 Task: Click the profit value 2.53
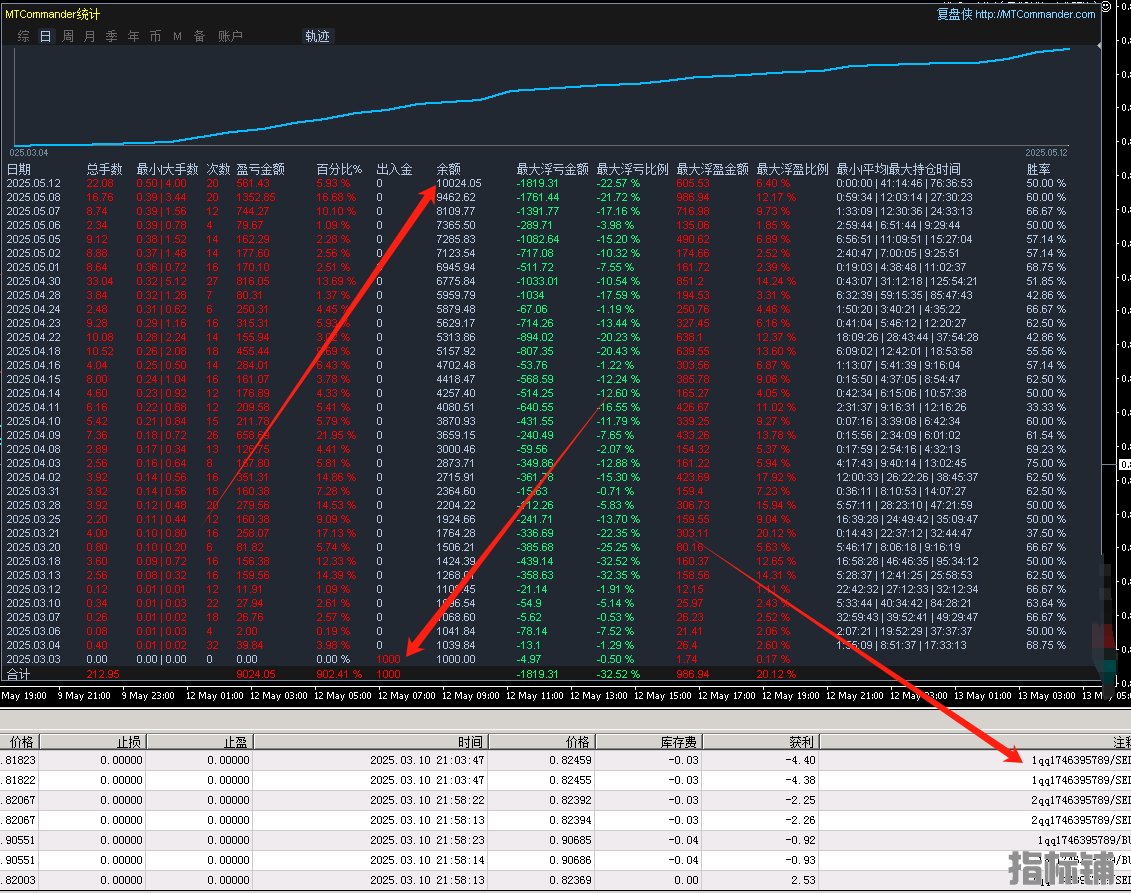click(803, 880)
